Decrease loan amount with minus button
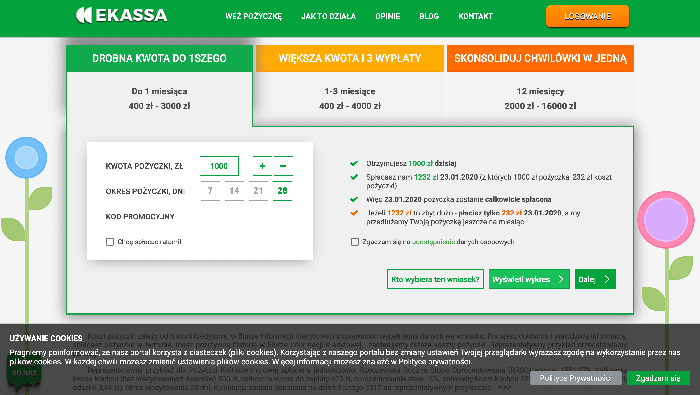This screenshot has height=395, width=700. 283,166
